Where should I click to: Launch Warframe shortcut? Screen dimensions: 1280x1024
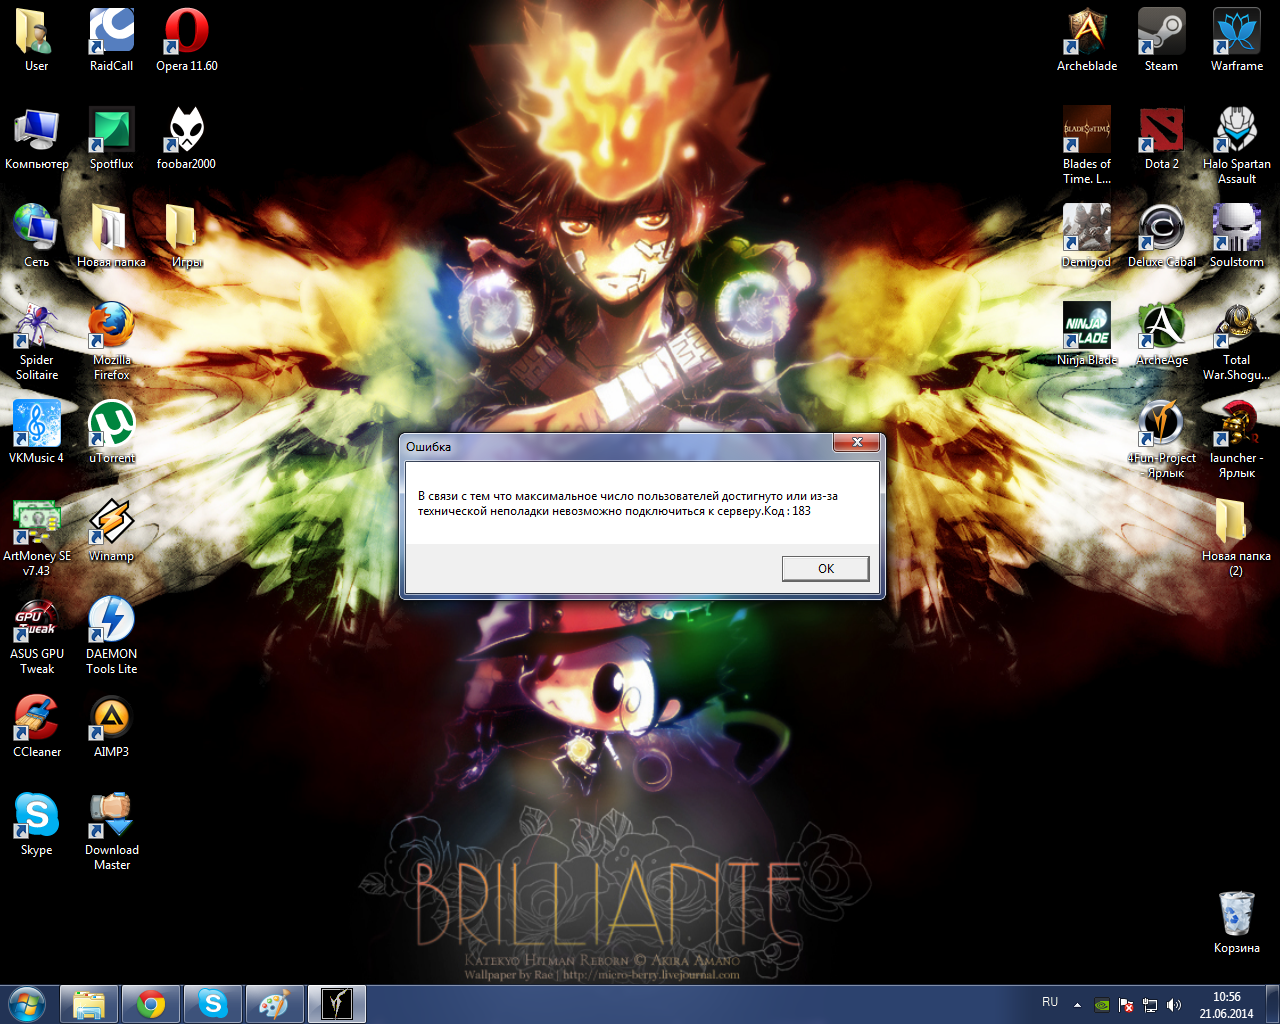coord(1237,41)
